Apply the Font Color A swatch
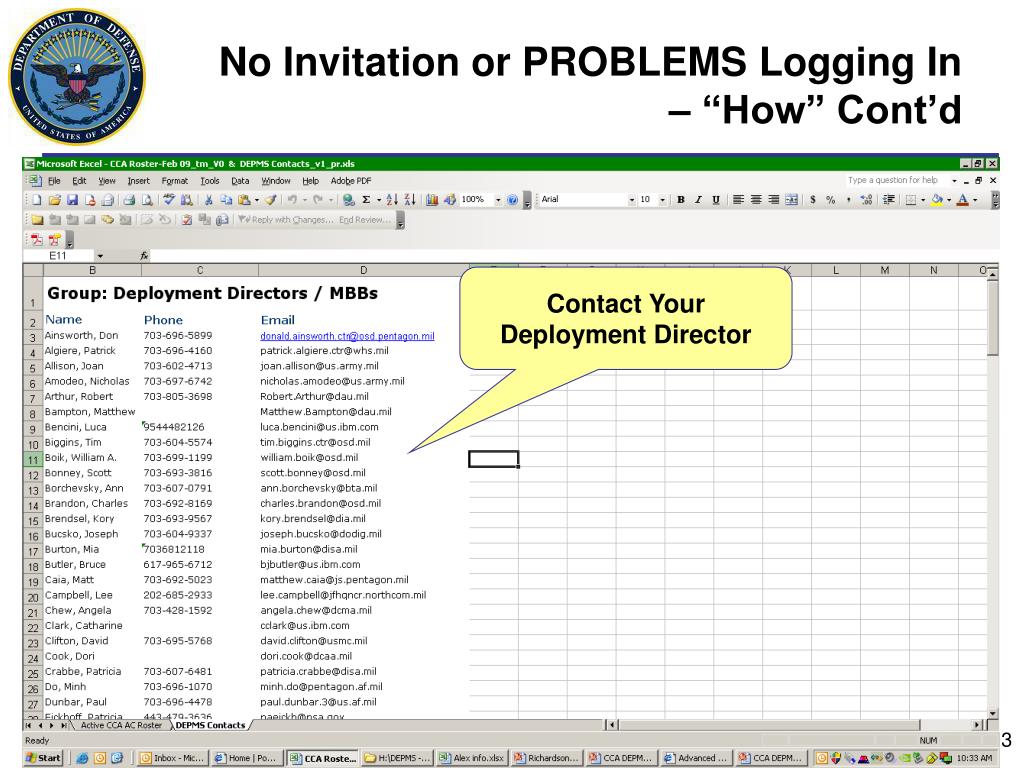This screenshot has width=1024, height=768. (963, 200)
